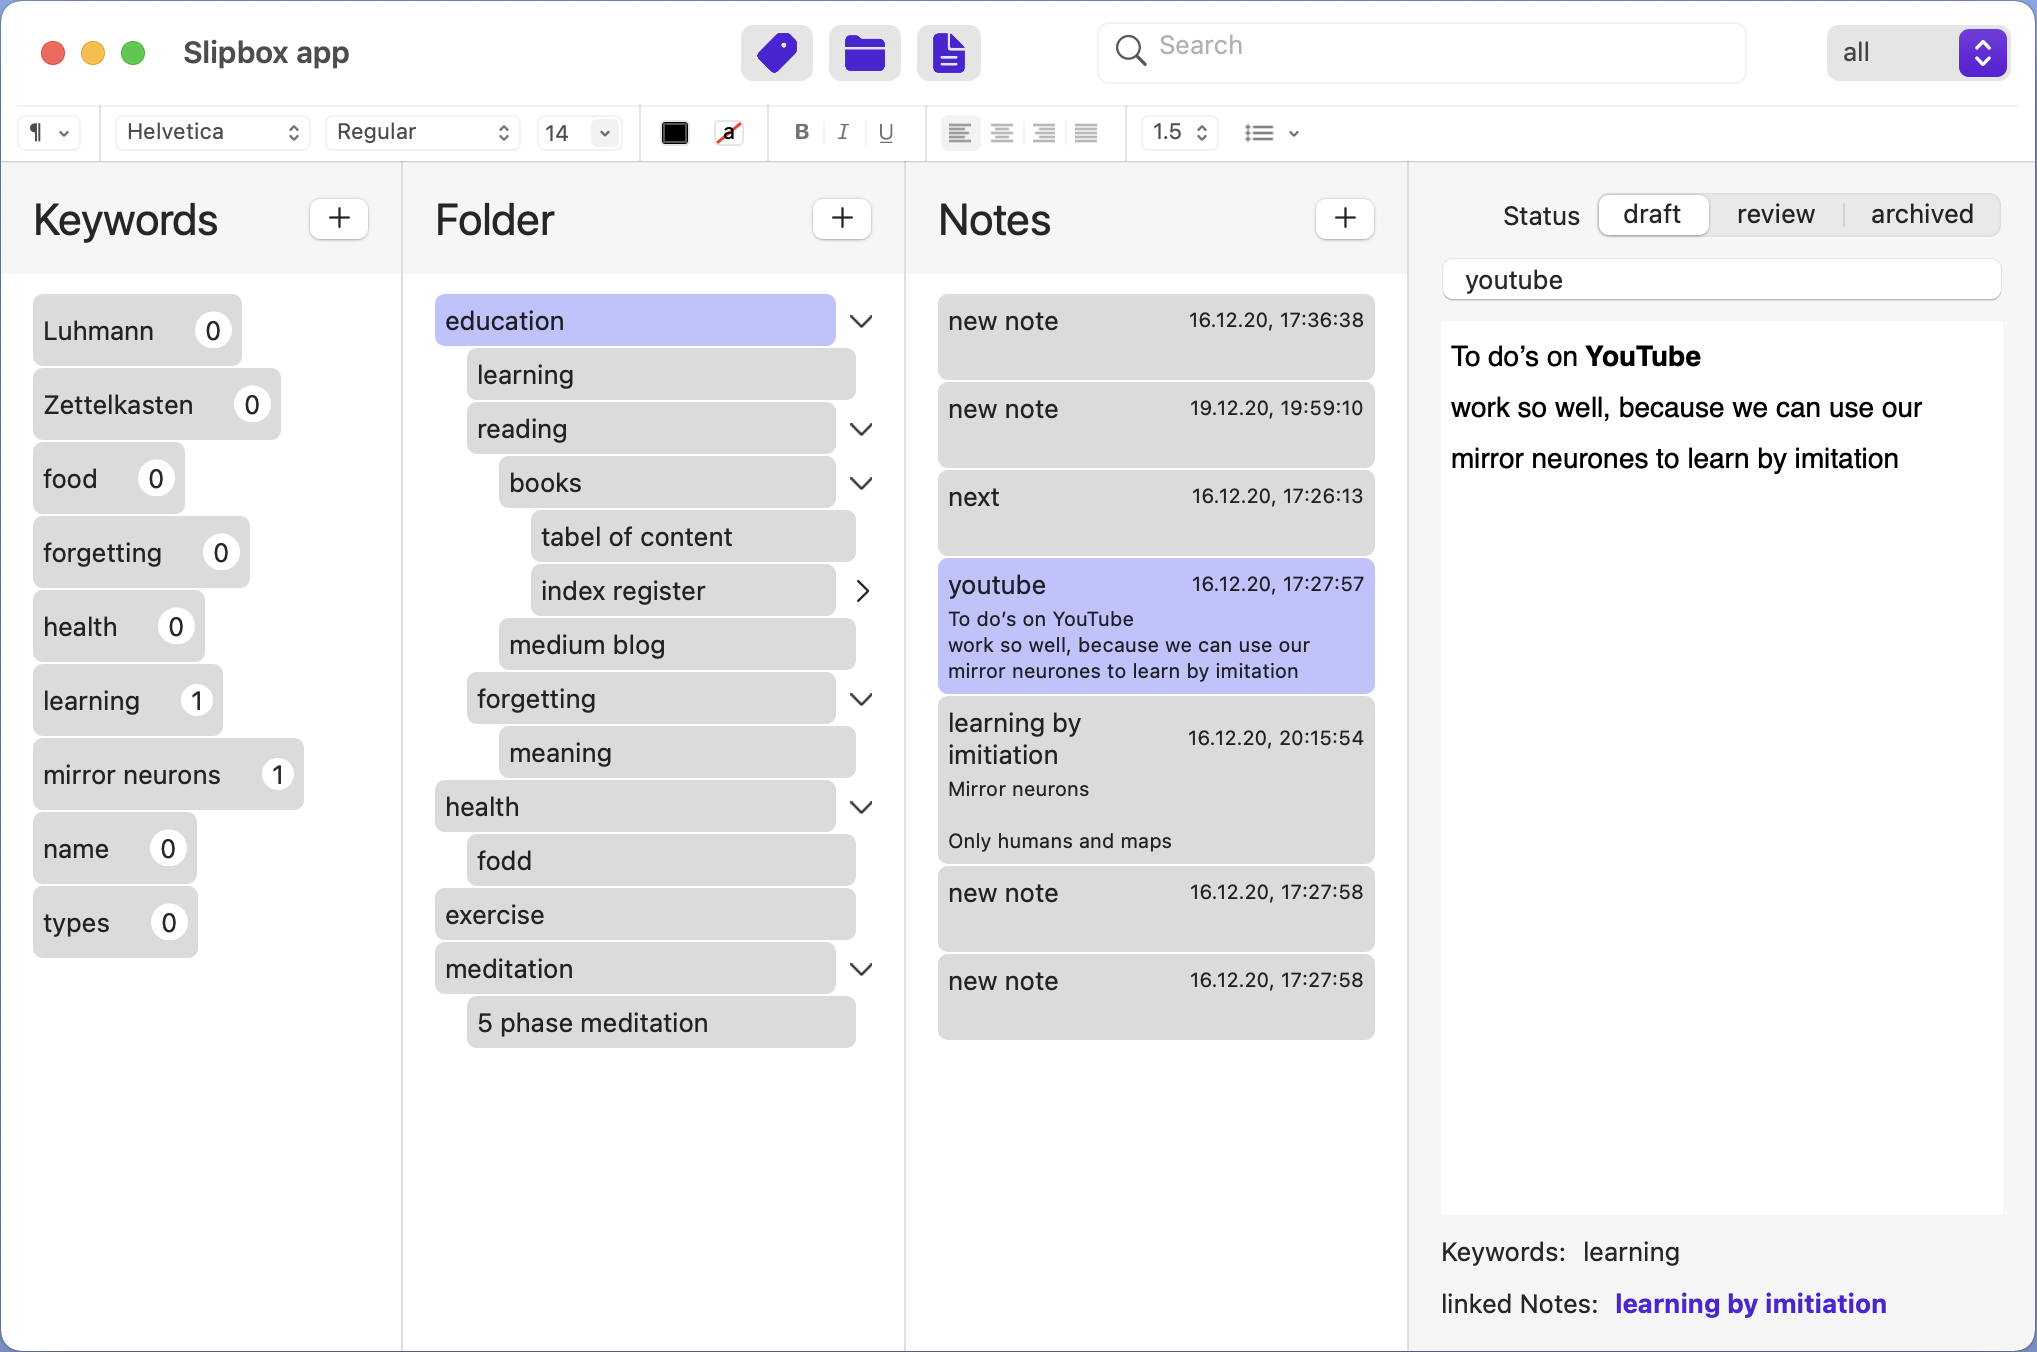Expand the books folder chevron
The height and width of the screenshot is (1352, 2037).
coord(861,482)
